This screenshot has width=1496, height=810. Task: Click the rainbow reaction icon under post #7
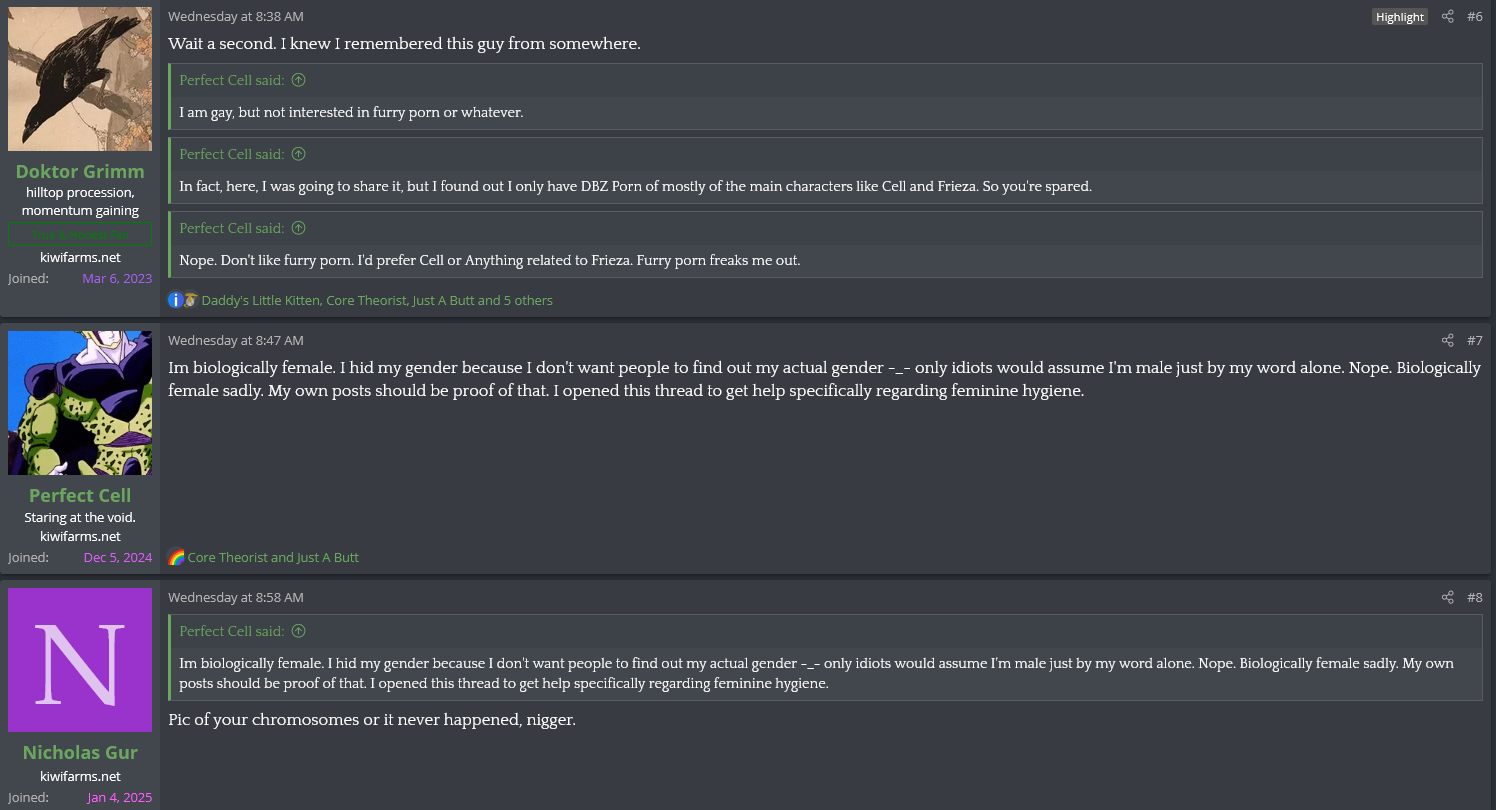tap(176, 558)
